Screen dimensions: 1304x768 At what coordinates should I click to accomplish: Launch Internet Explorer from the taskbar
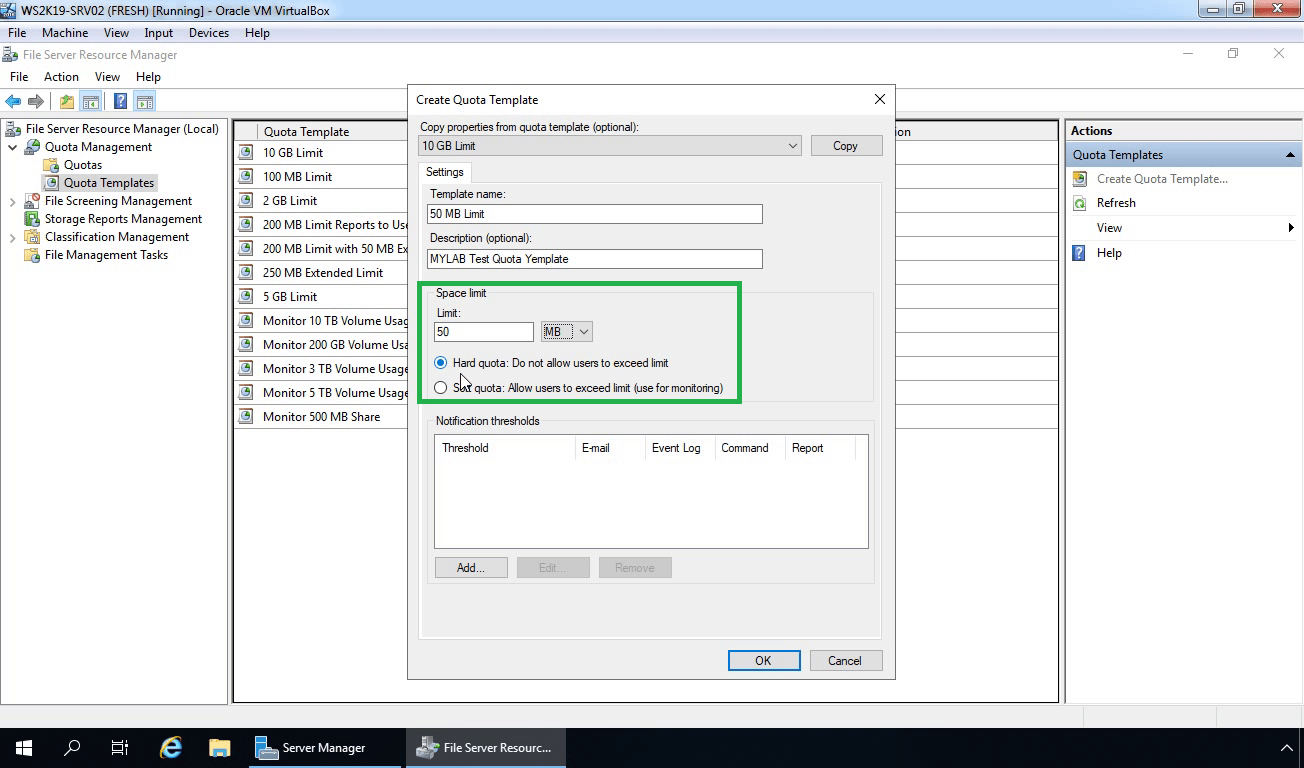coord(171,748)
